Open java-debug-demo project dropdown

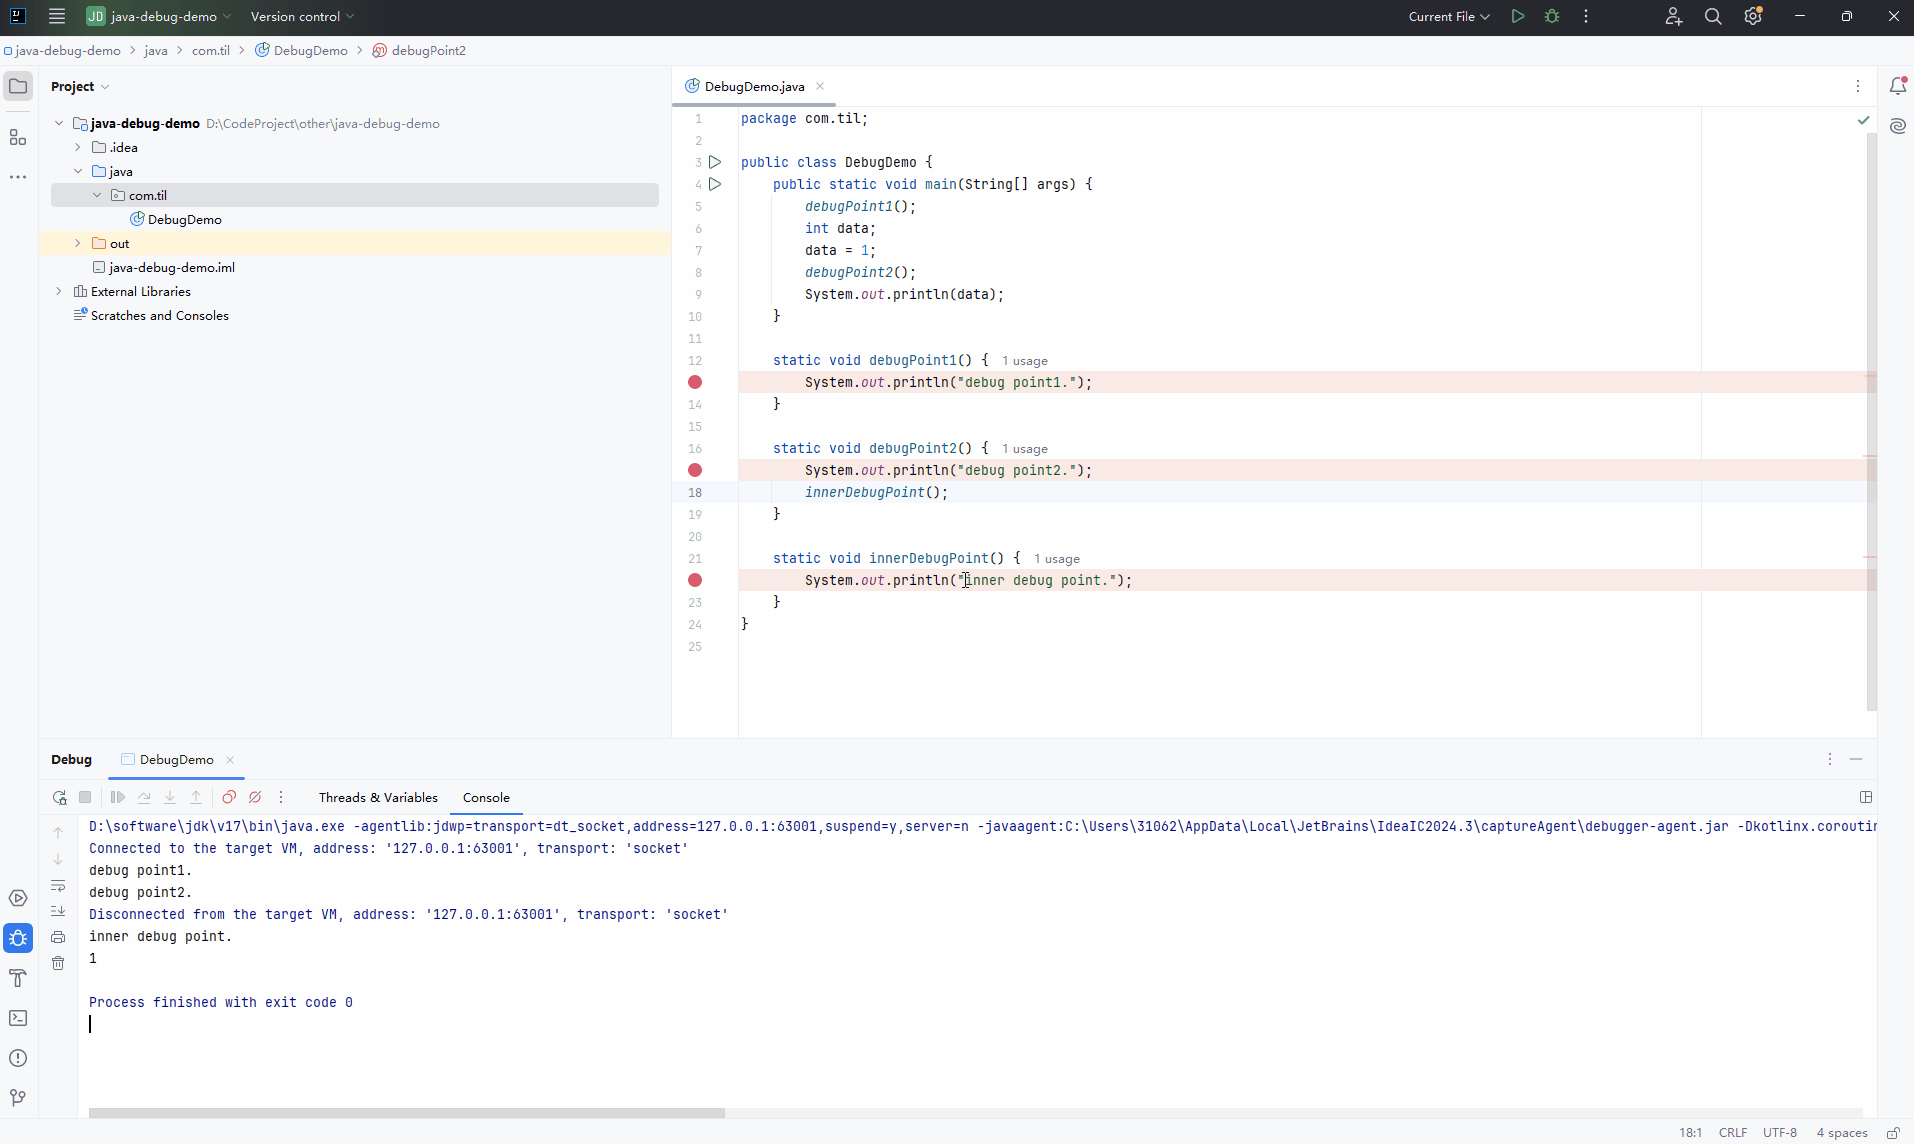(159, 16)
